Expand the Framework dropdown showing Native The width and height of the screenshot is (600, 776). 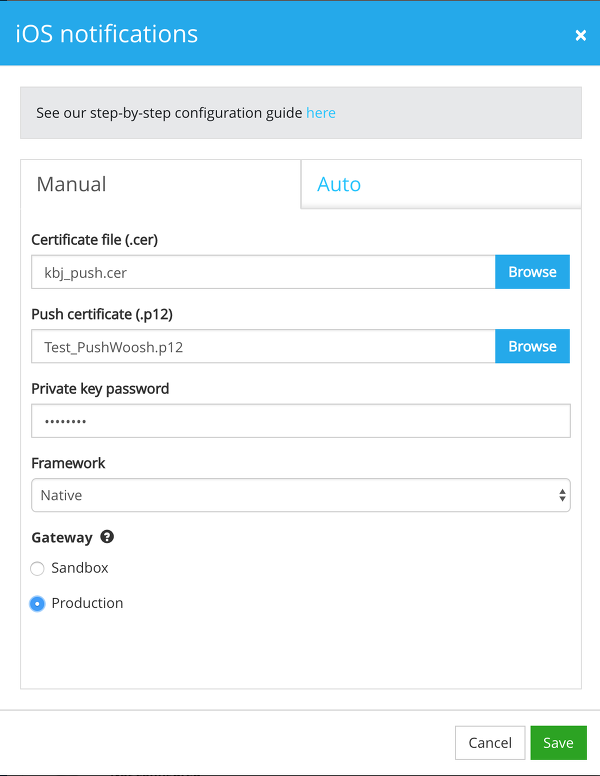[301, 495]
